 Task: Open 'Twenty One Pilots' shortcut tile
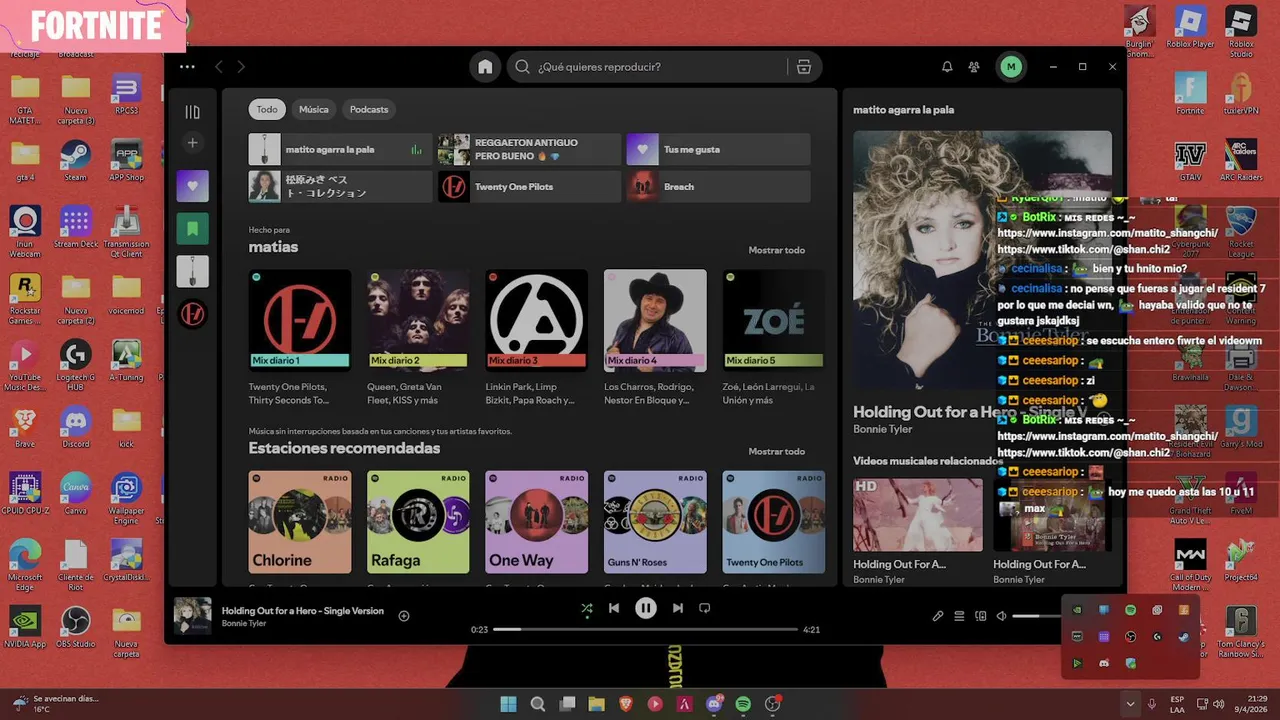[529, 187]
